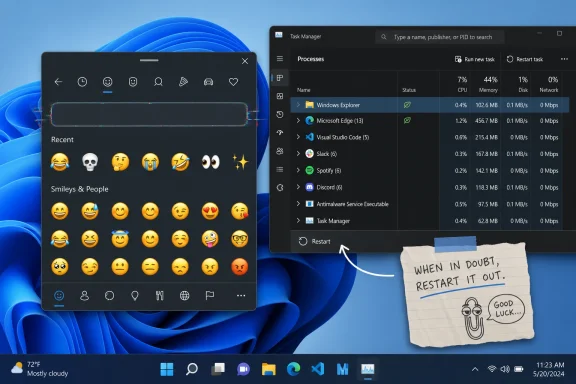The height and width of the screenshot is (384, 576).
Task: Select the Food fork-and-knife category
Action: pos(159,295)
